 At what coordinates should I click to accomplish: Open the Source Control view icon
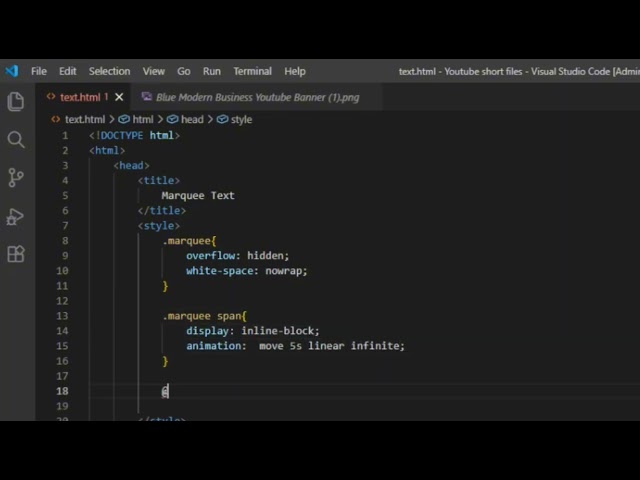pyautogui.click(x=16, y=178)
